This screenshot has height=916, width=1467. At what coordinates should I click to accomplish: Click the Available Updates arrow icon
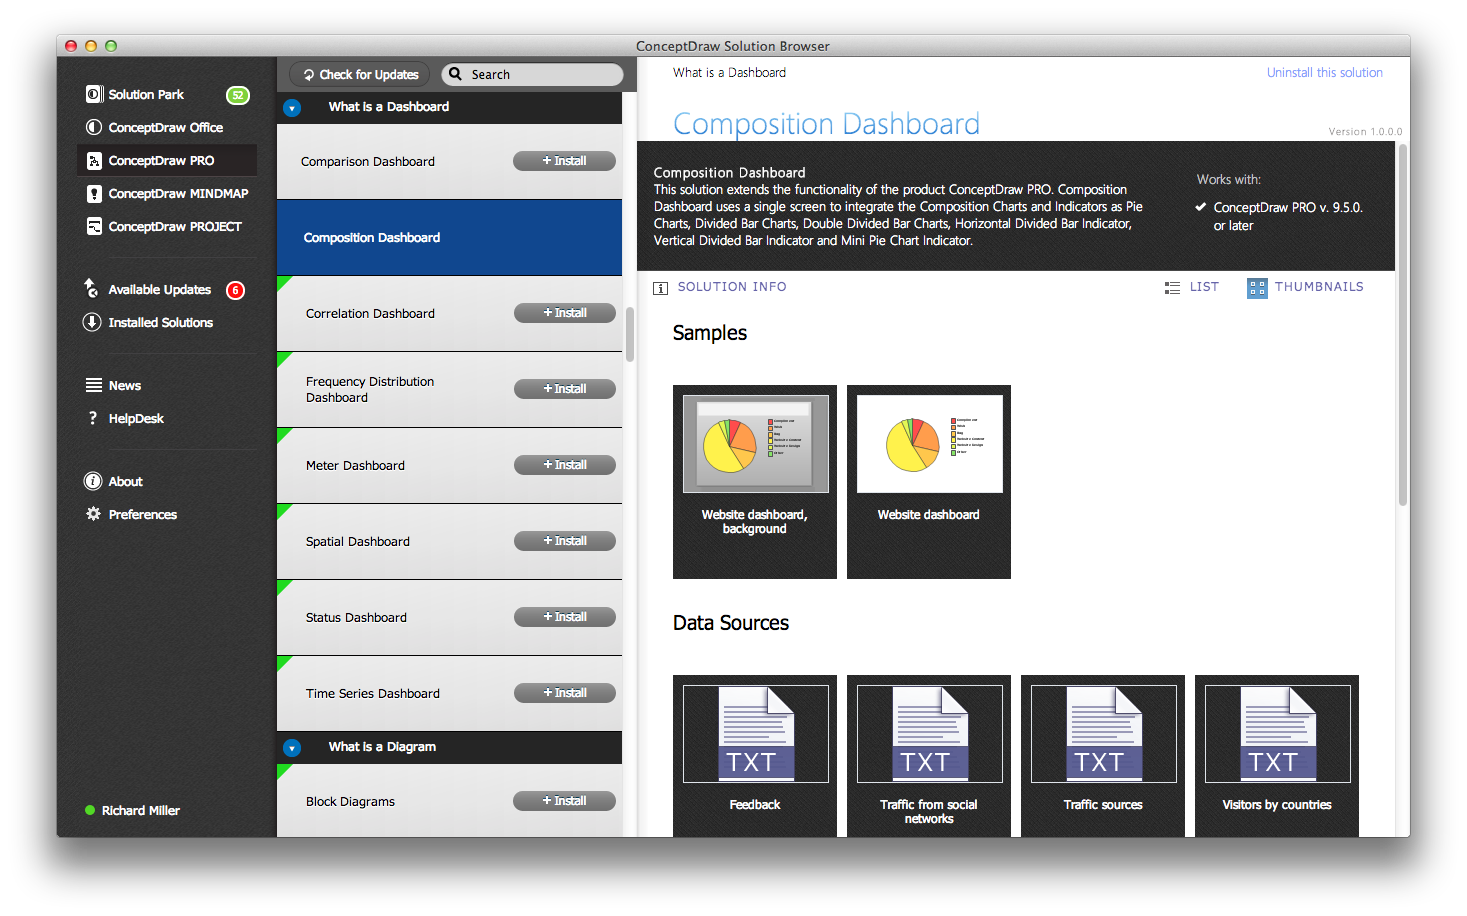tap(91, 288)
